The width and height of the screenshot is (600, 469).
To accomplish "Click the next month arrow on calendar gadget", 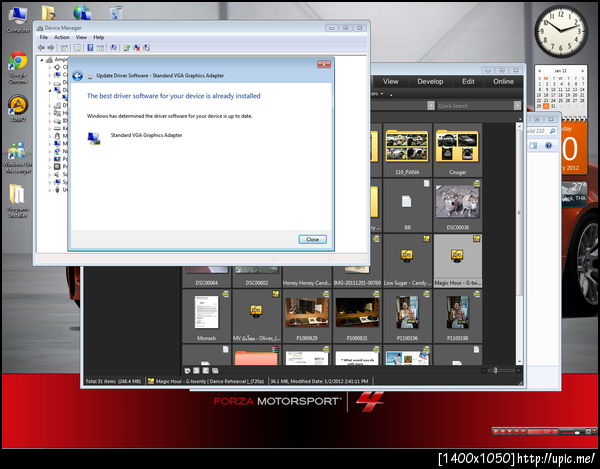I will click(x=582, y=71).
